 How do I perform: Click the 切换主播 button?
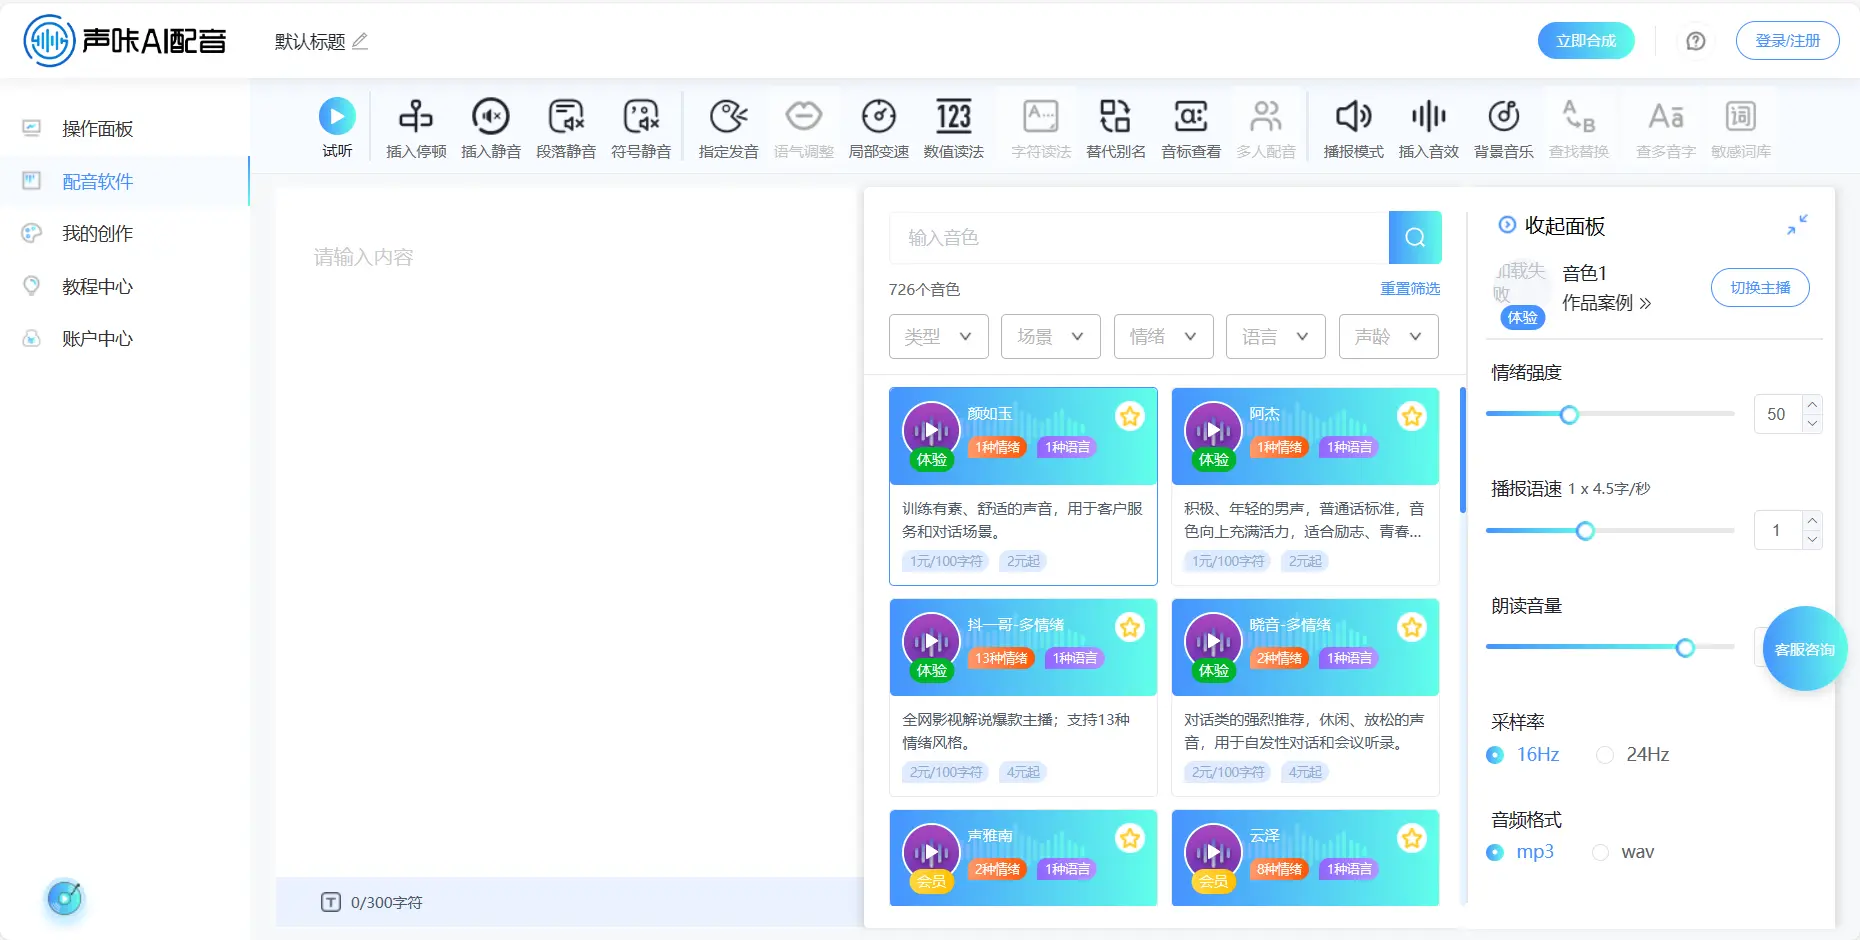(x=1759, y=288)
